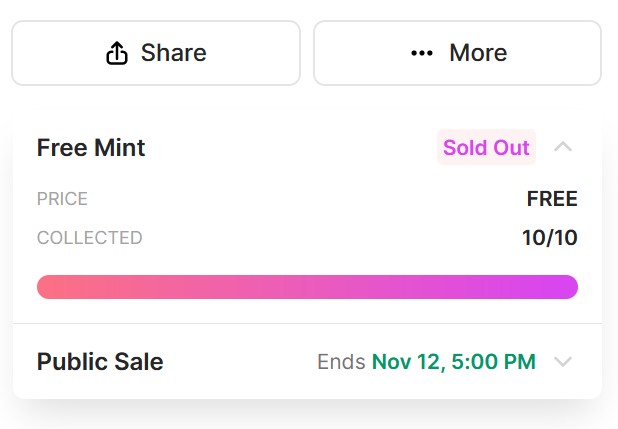Click the Sold Out badge
This screenshot has width=618, height=429.
(486, 147)
